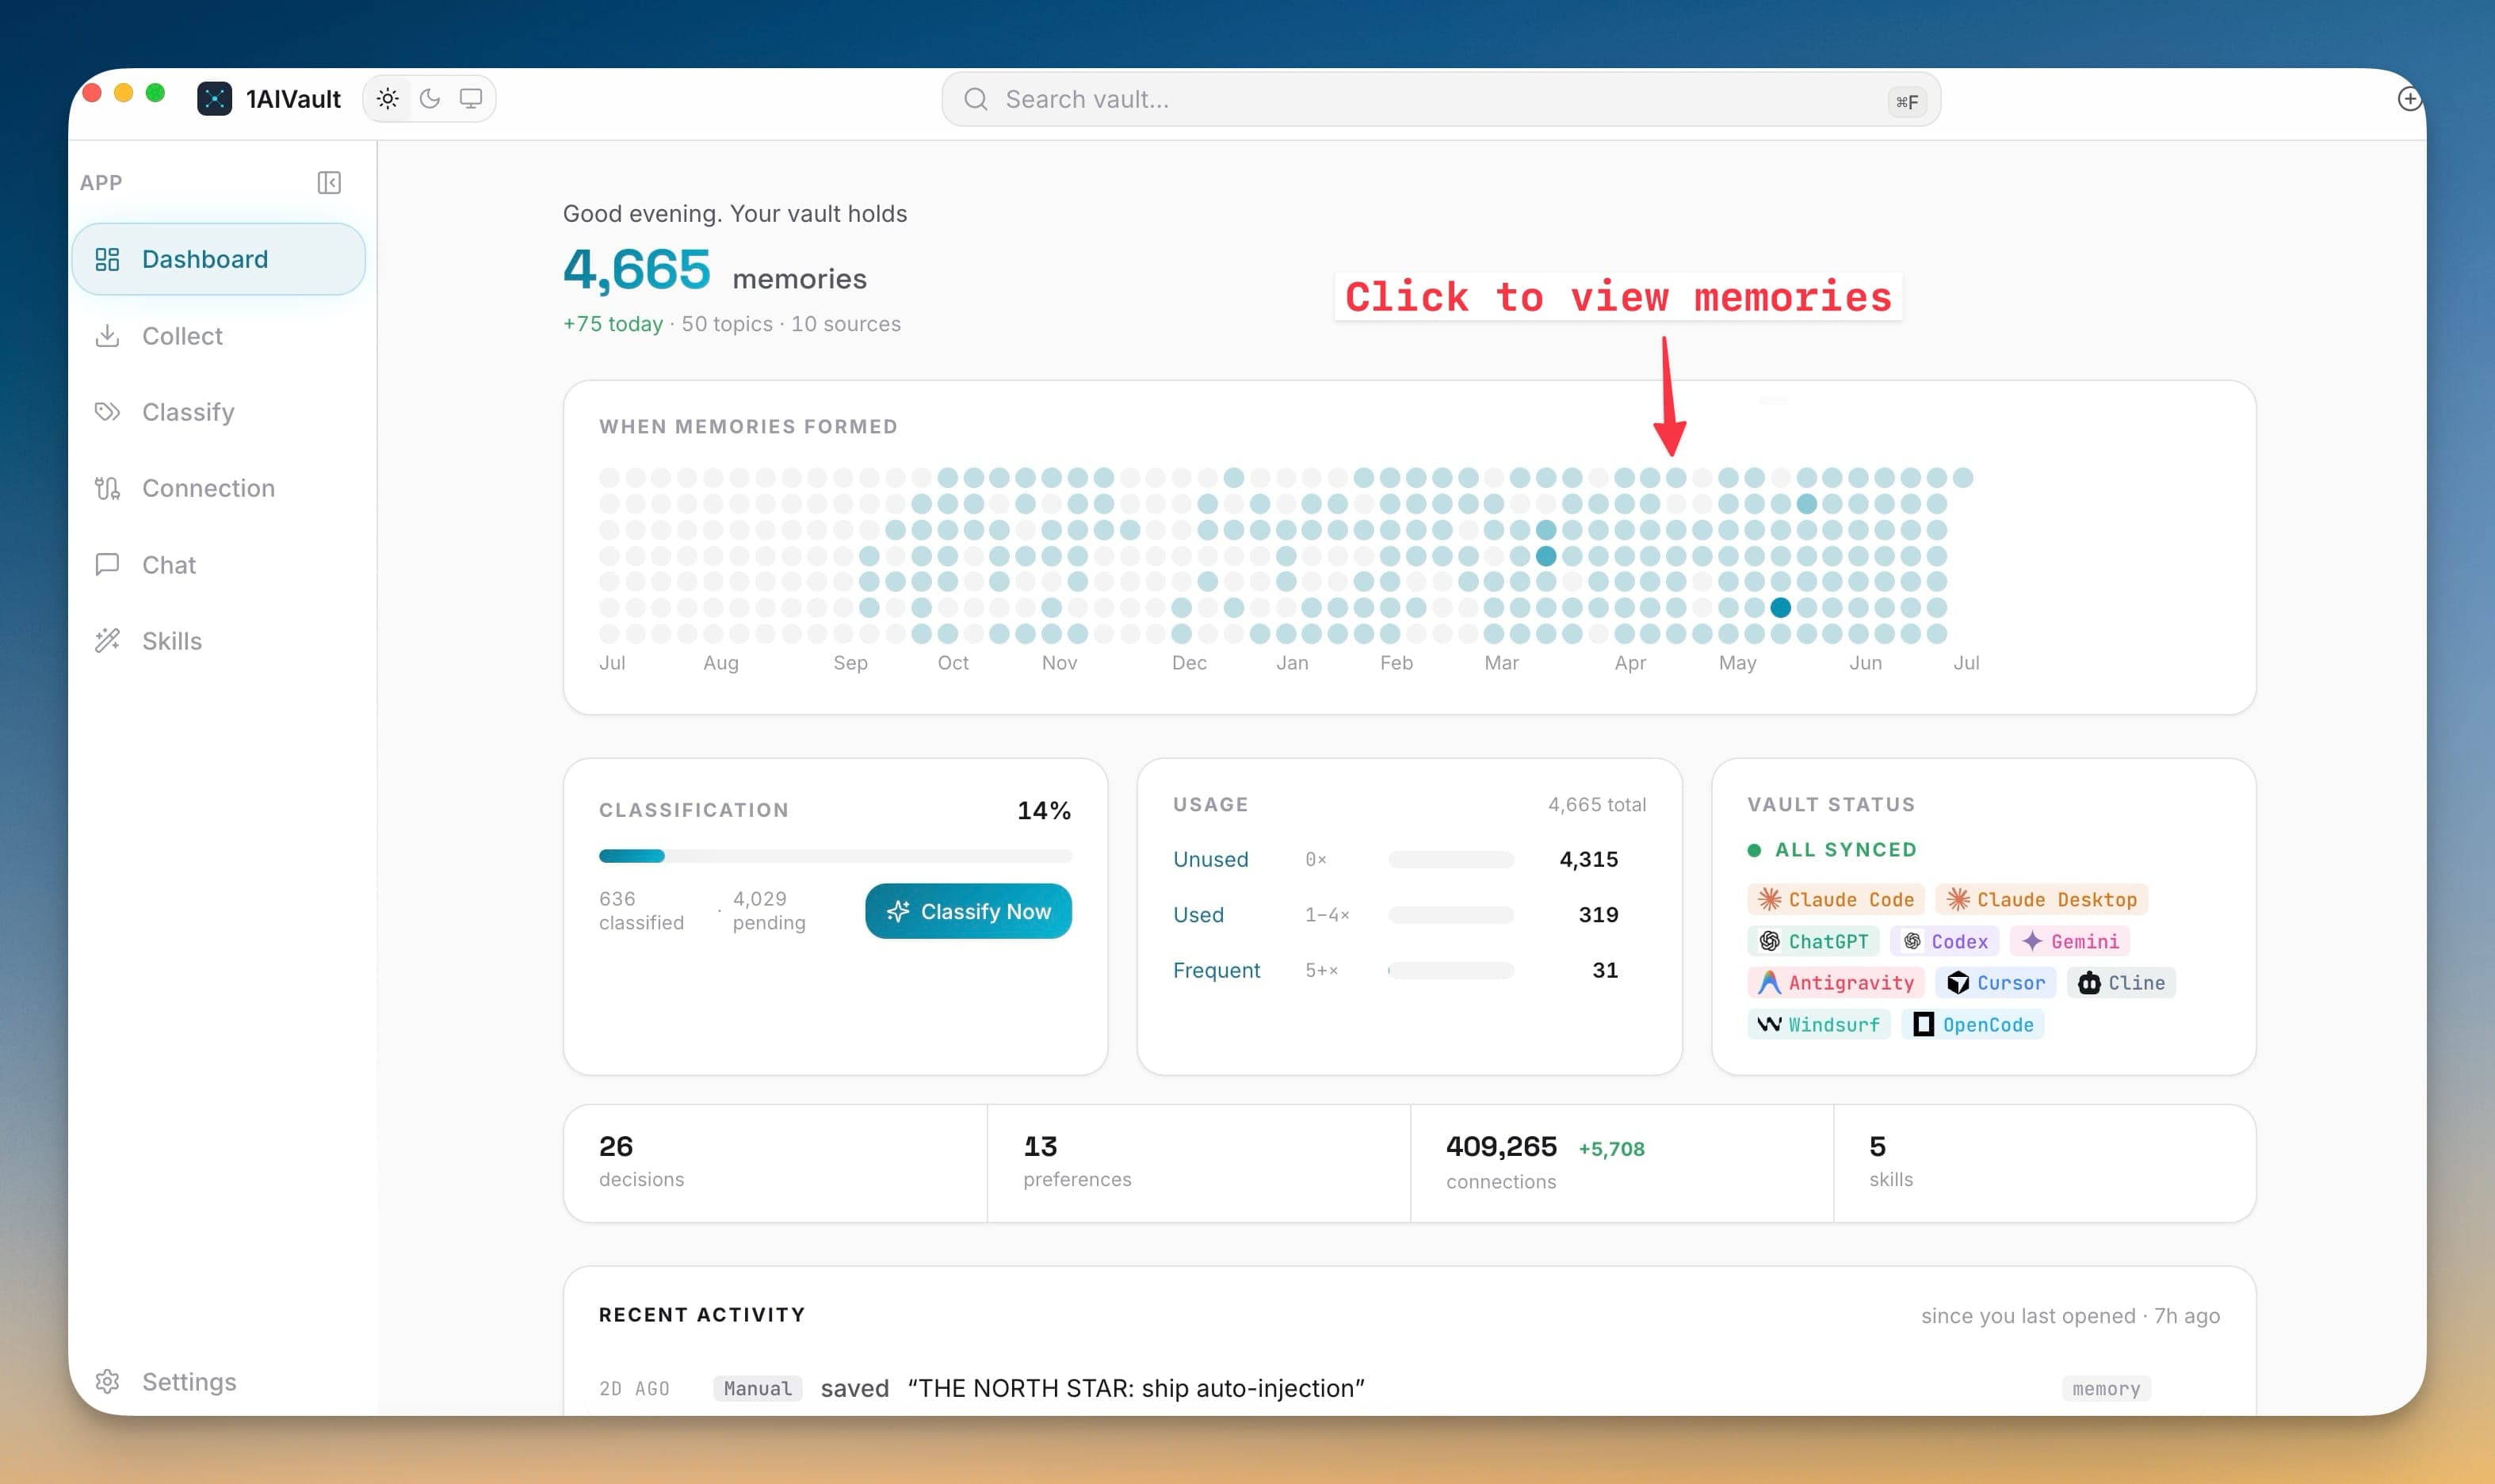
Task: Click the '4,665 total' usage text
Action: pos(1597,804)
